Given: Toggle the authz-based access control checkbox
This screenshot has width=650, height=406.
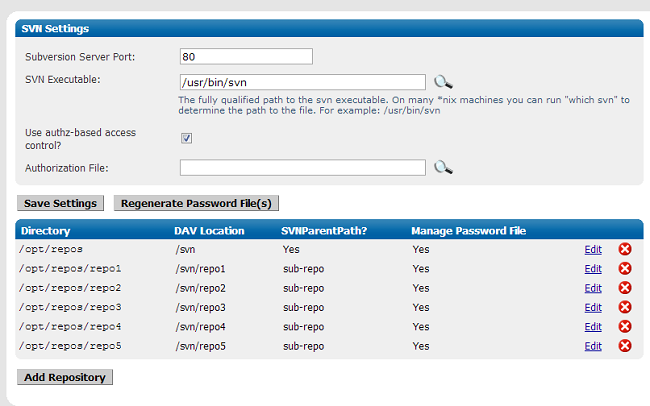Looking at the screenshot, I should tap(187, 138).
